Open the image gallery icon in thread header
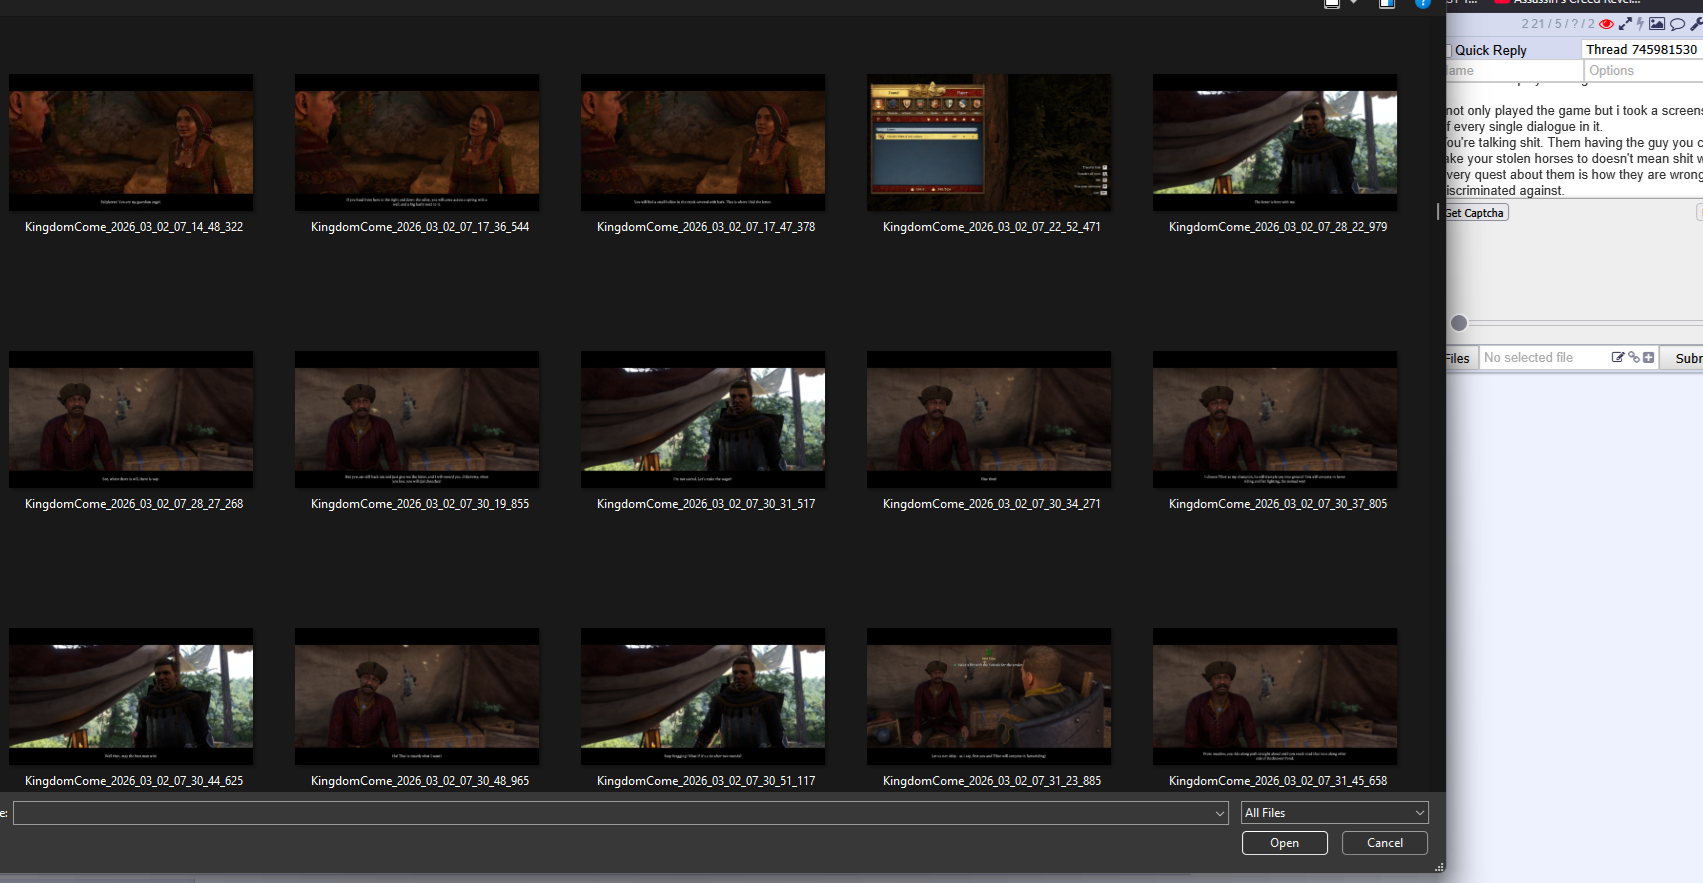Image resolution: width=1703 pixels, height=883 pixels. pos(1657,24)
